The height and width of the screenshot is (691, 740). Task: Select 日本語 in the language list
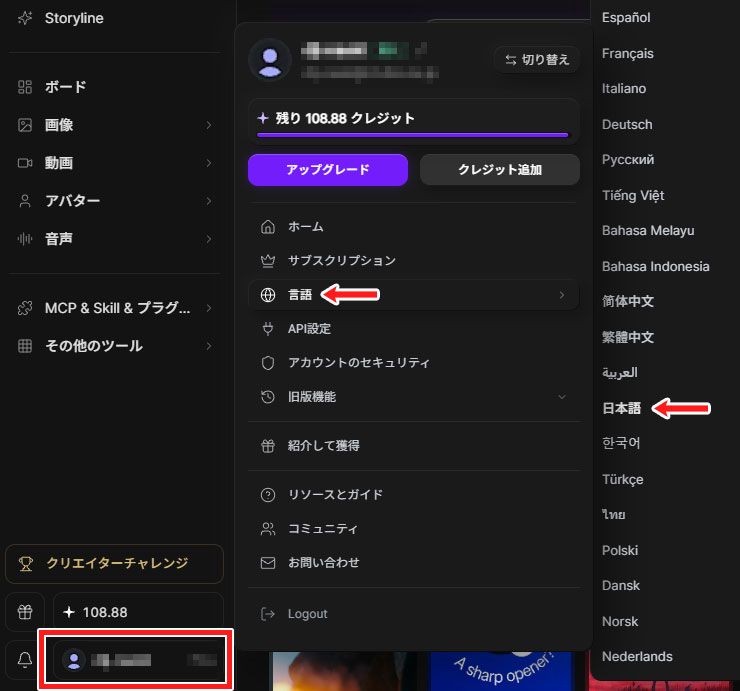tap(622, 408)
